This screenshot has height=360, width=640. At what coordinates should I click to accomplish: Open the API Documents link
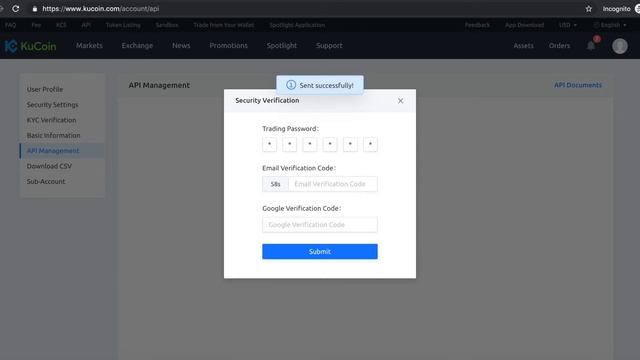(x=578, y=85)
